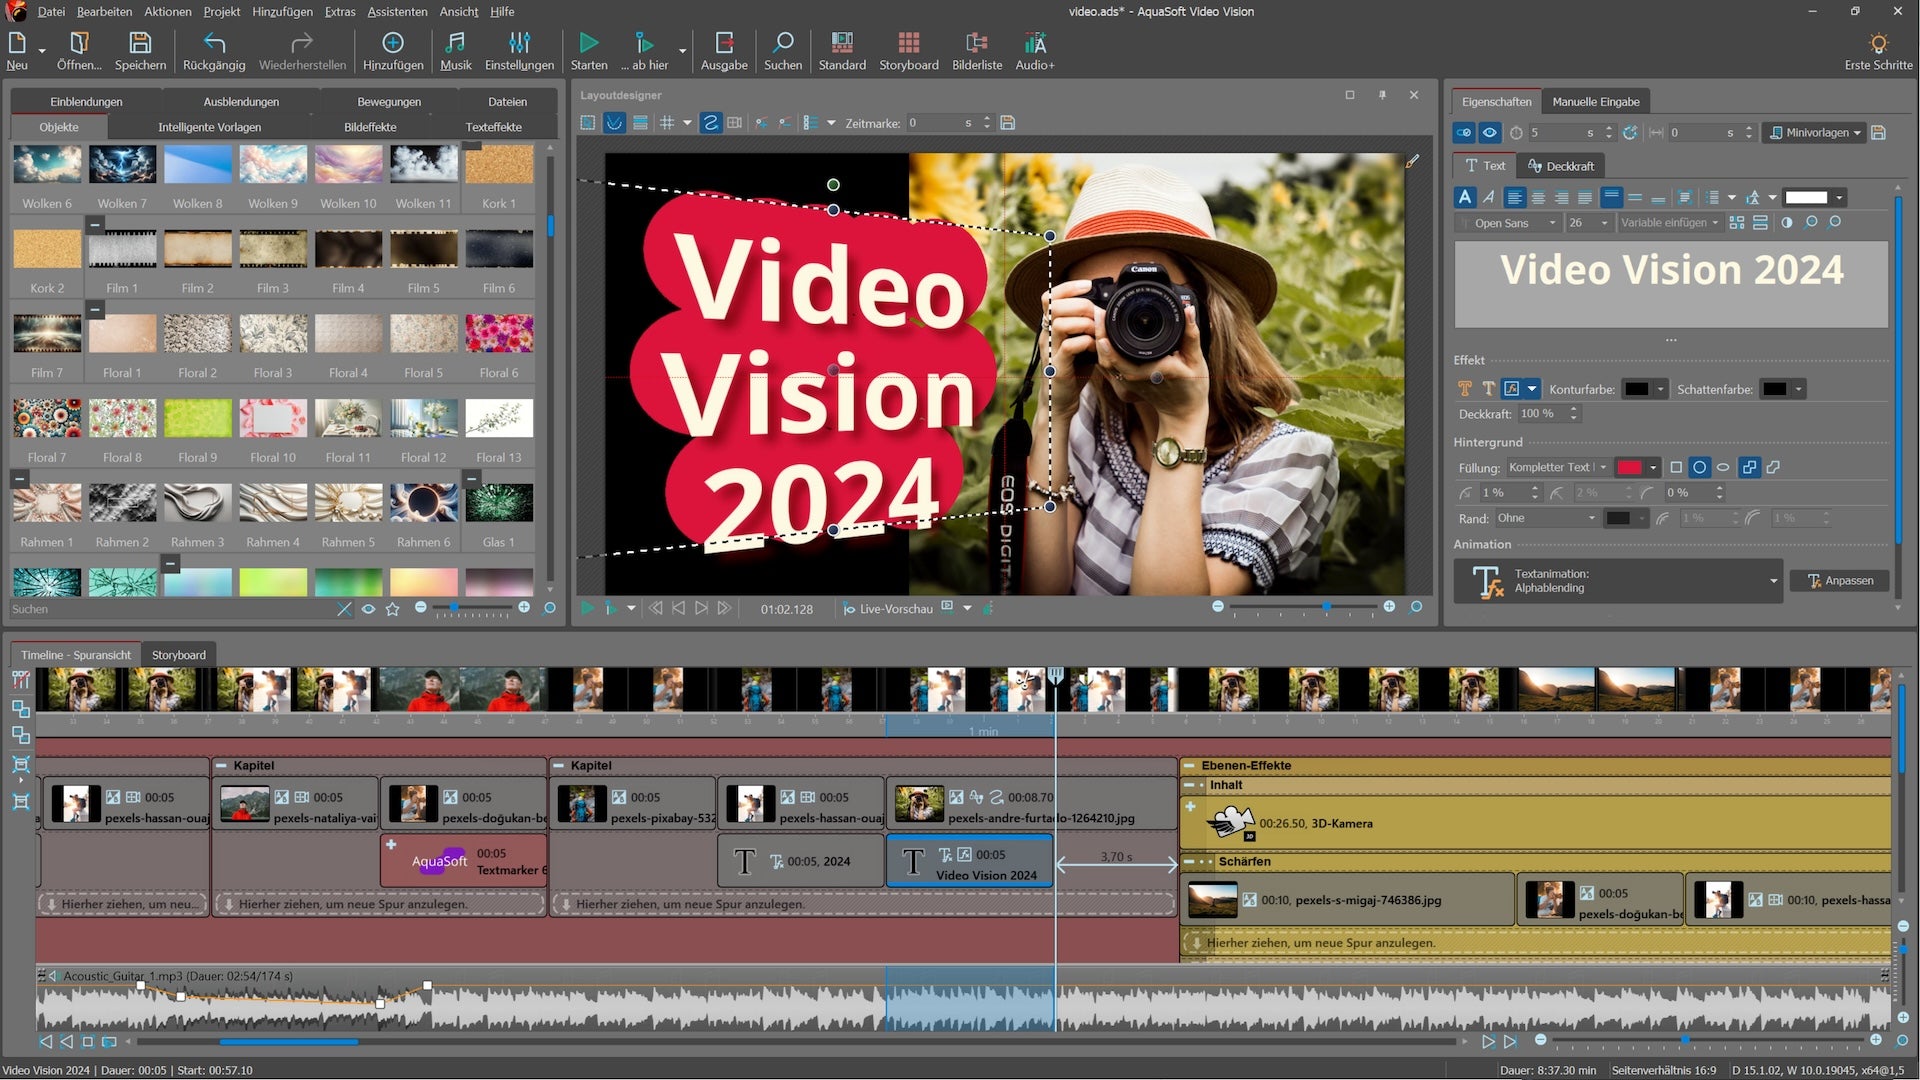The width and height of the screenshot is (1920, 1080).
Task: Save project with the Speichern icon
Action: pyautogui.click(x=140, y=43)
